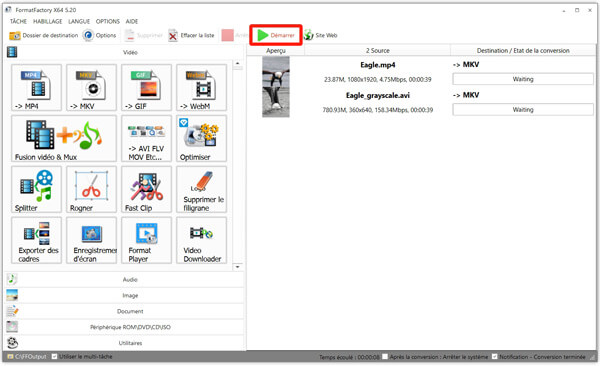The height and width of the screenshot is (366, 600).
Task: Open the Optimiser tool
Action: [202, 139]
